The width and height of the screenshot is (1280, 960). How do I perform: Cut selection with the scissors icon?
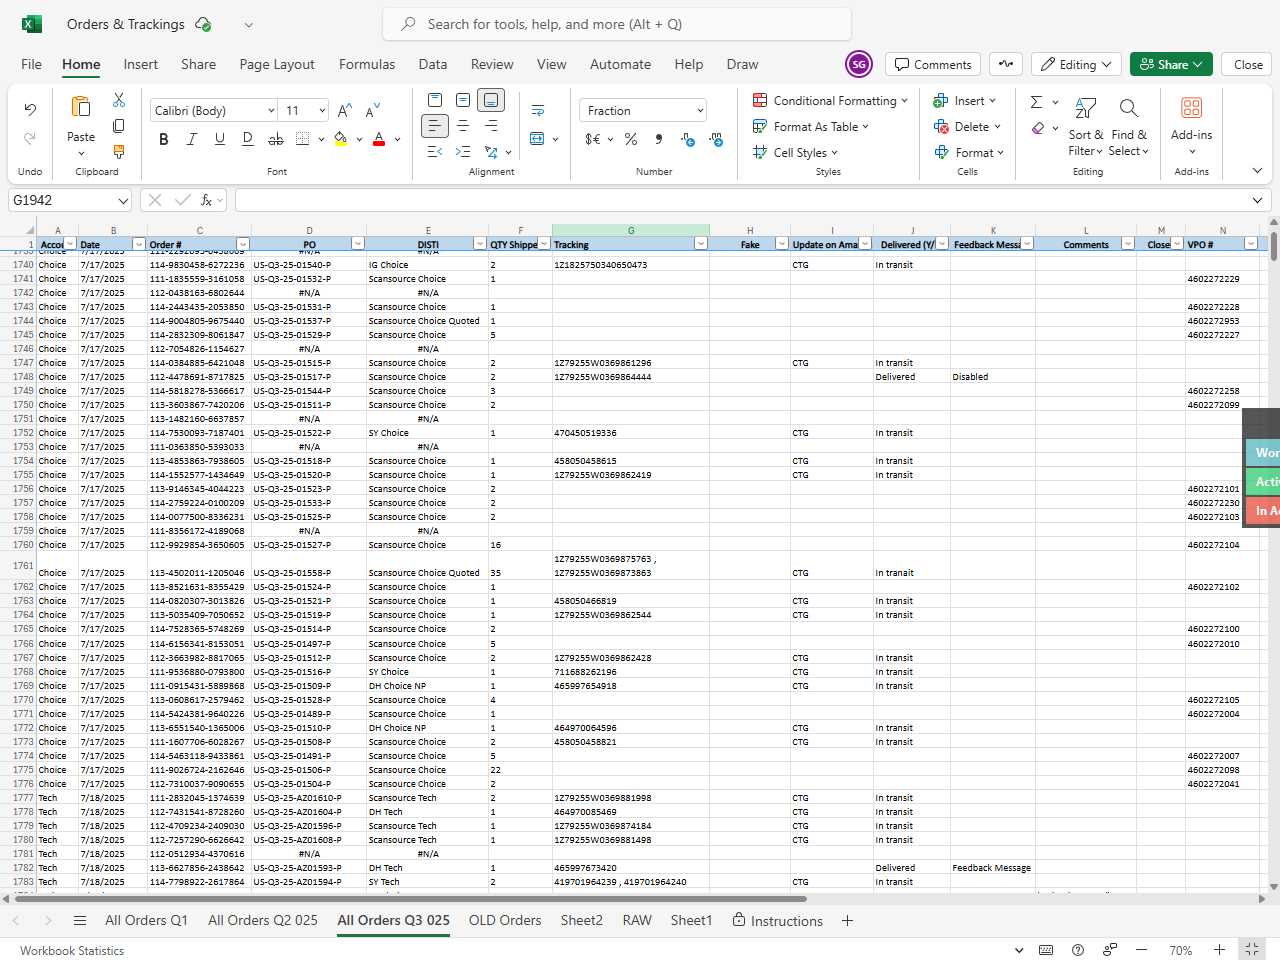[119, 100]
